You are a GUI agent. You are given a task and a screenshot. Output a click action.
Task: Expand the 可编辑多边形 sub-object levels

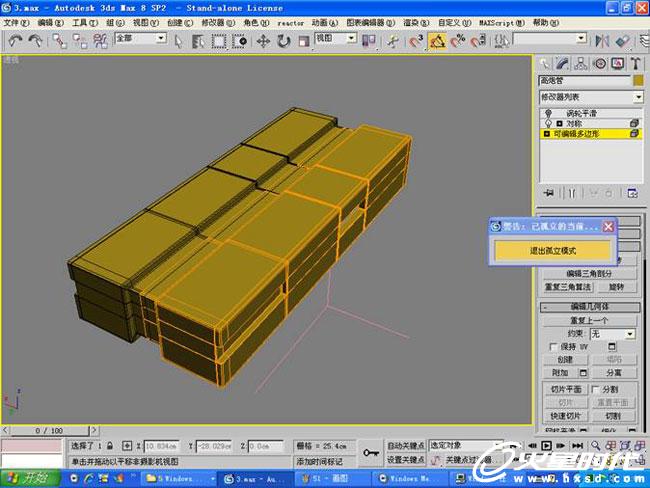click(546, 134)
